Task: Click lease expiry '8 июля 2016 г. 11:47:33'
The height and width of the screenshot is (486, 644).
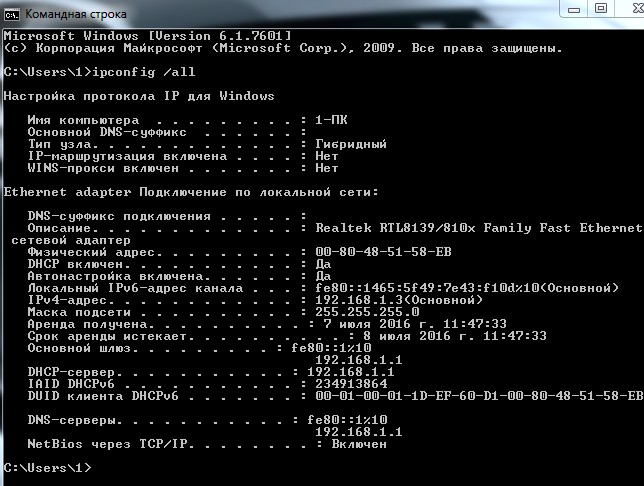Action: [x=455, y=336]
